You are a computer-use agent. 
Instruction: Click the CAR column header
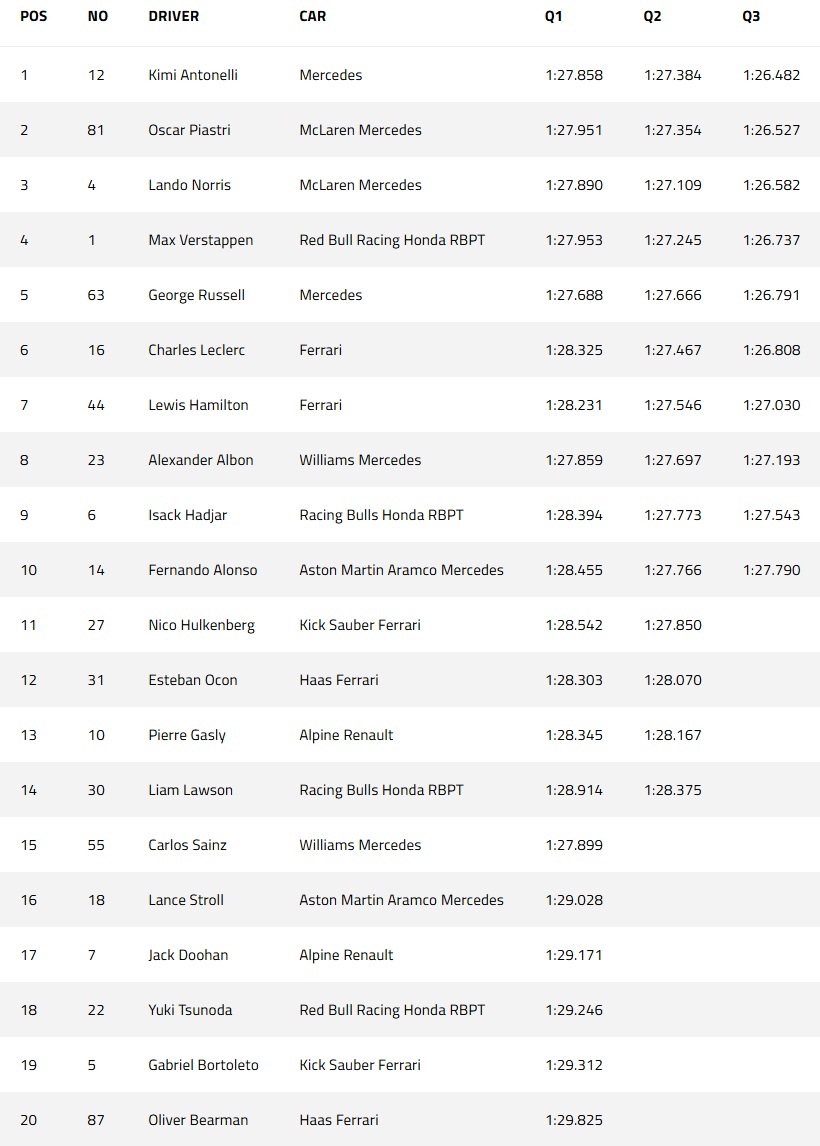(x=312, y=16)
